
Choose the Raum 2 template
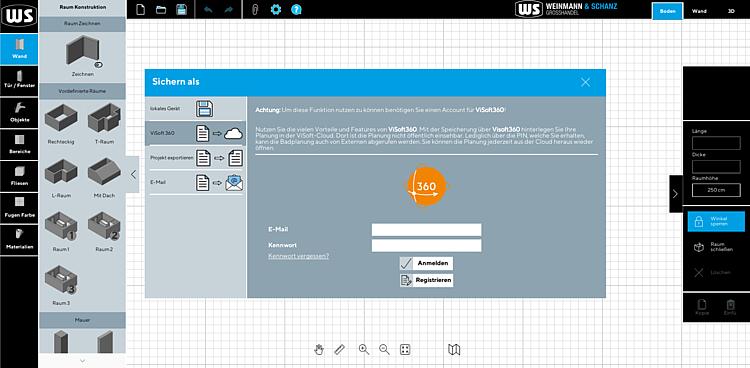[104, 226]
